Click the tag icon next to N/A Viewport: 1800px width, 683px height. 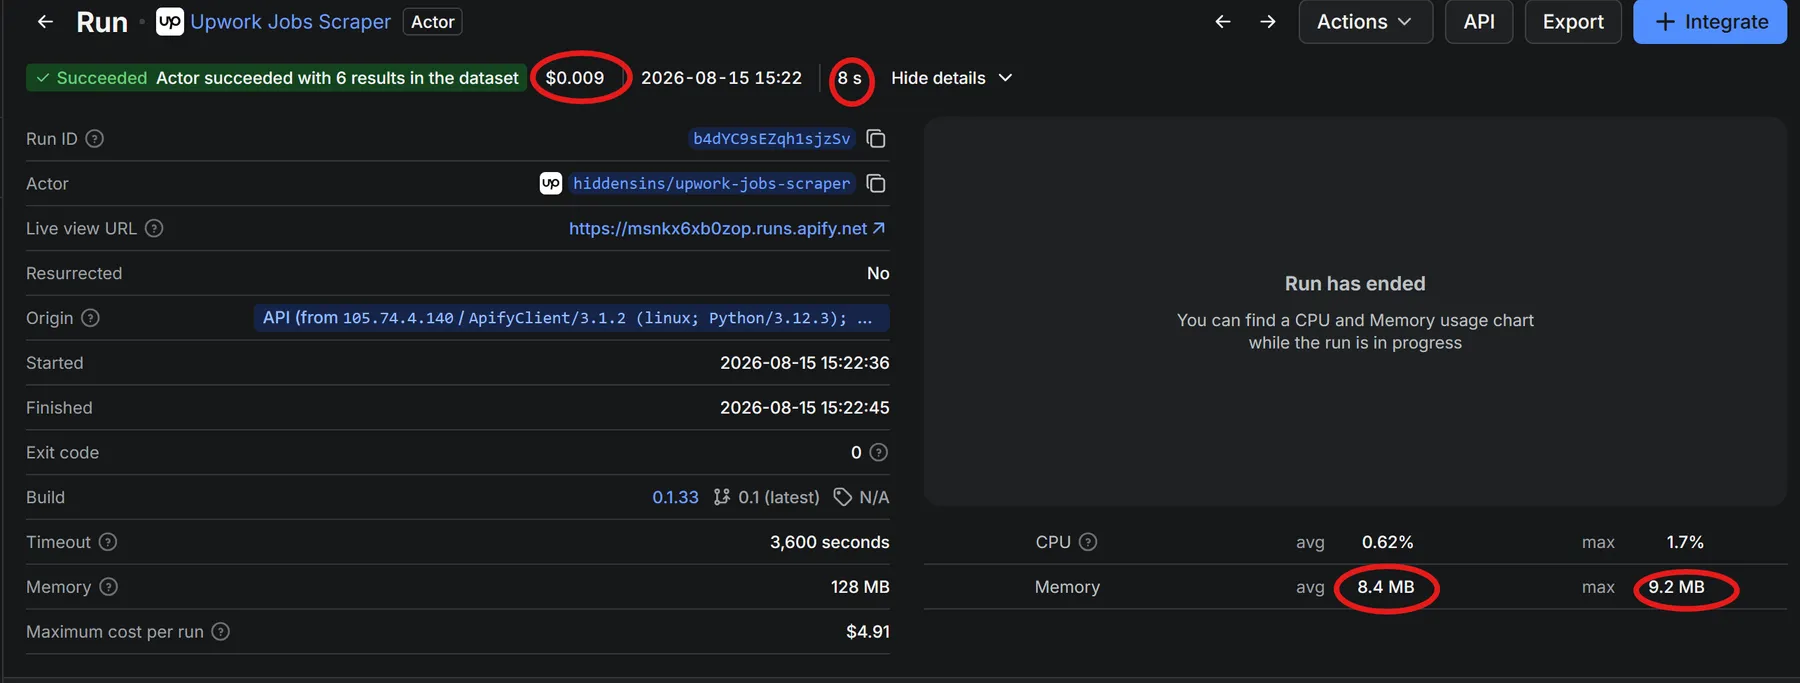coord(843,497)
